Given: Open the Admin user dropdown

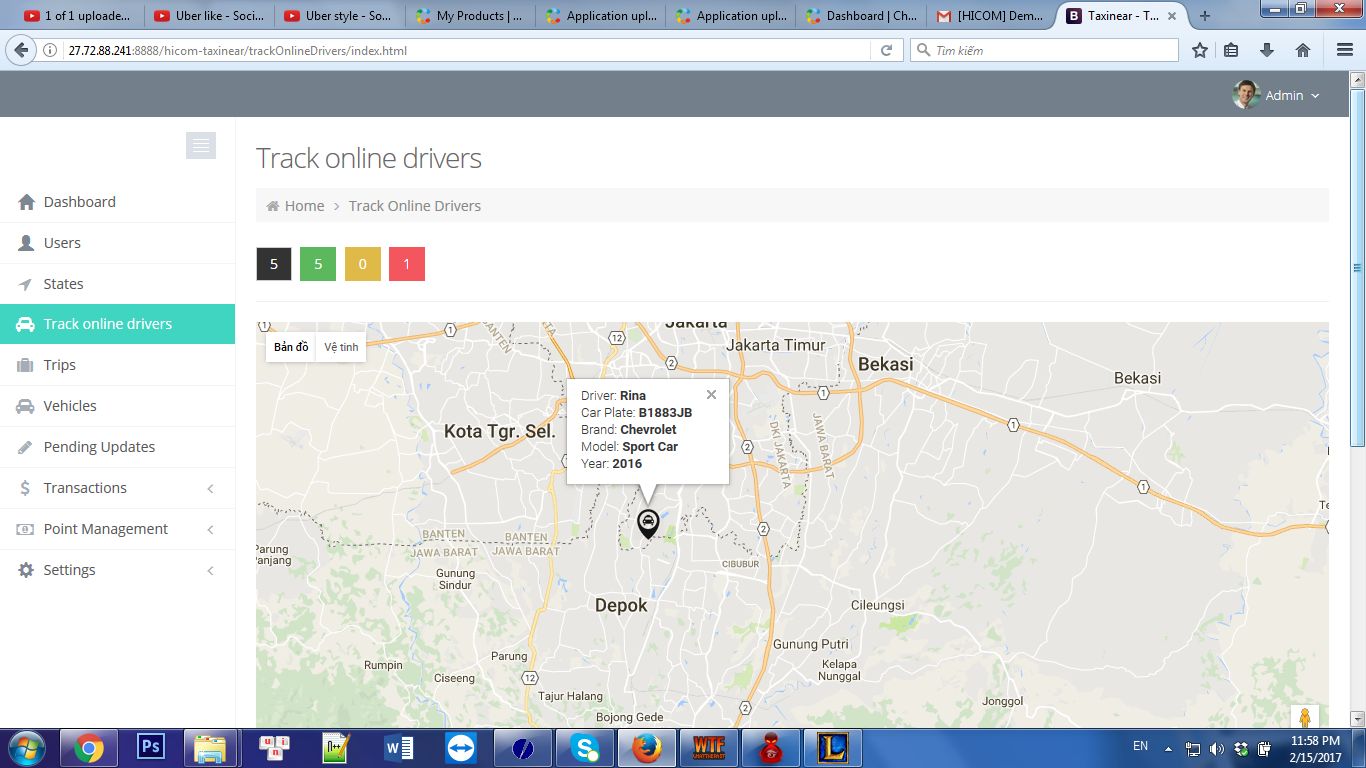Looking at the screenshot, I should [1277, 95].
